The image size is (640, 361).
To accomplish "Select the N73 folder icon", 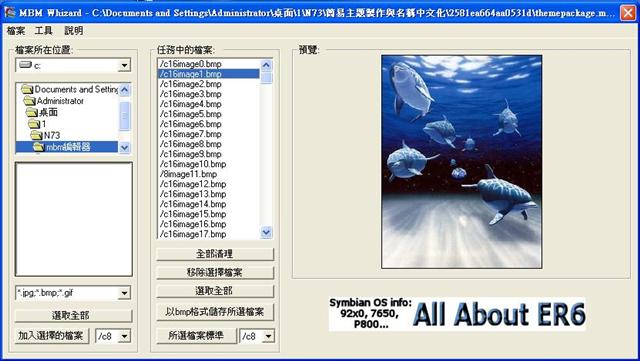I will (36, 135).
